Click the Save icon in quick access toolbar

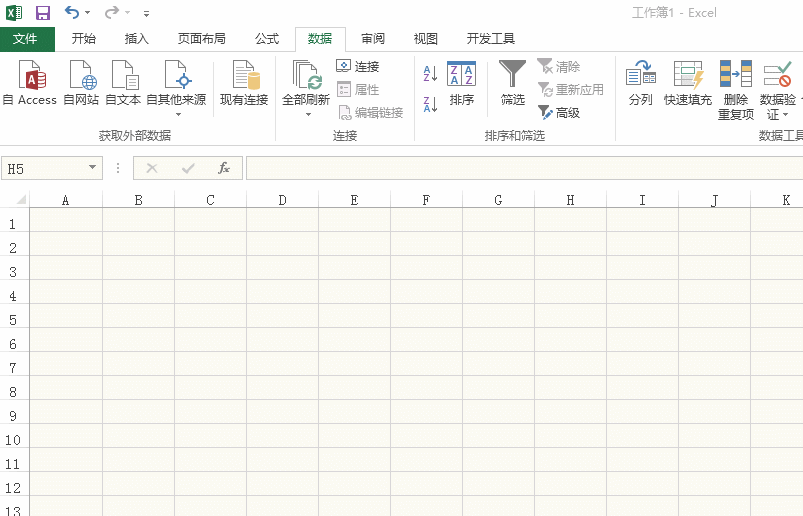point(43,13)
